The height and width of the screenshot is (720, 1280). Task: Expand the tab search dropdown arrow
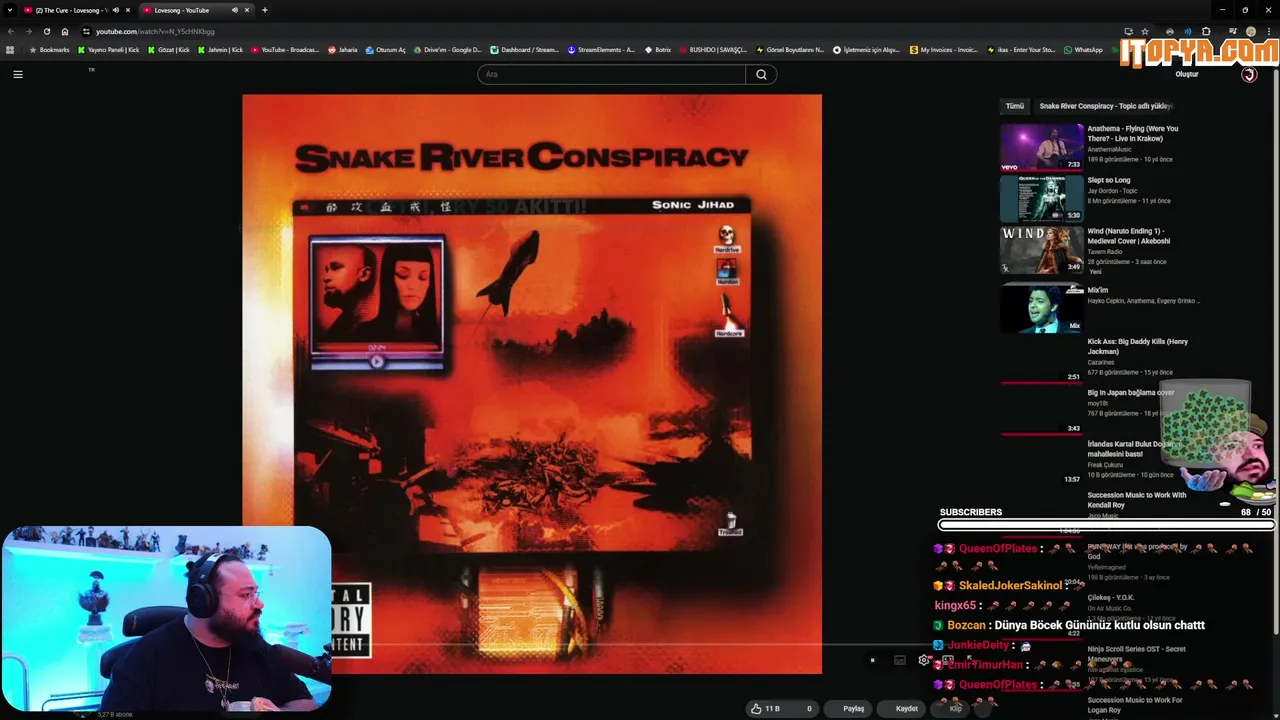point(9,10)
